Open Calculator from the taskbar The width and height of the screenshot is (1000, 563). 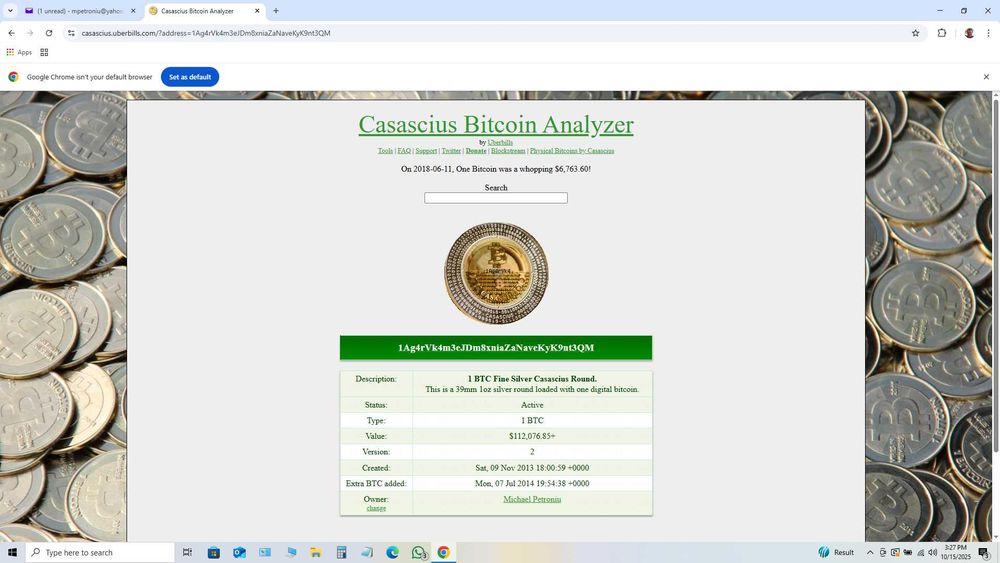[341, 552]
